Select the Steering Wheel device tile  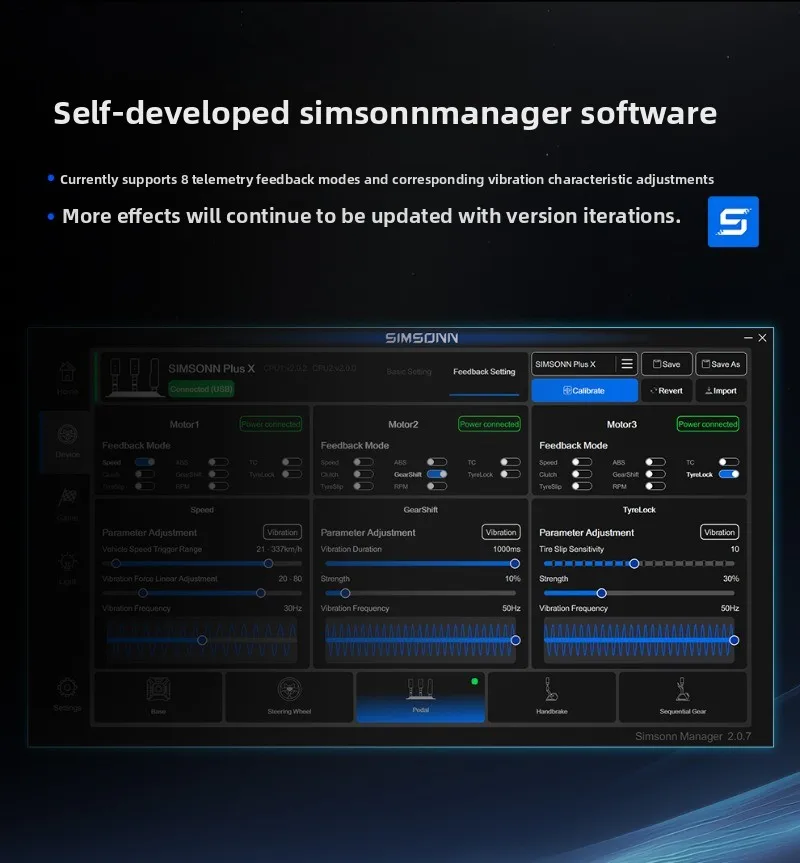click(289, 697)
